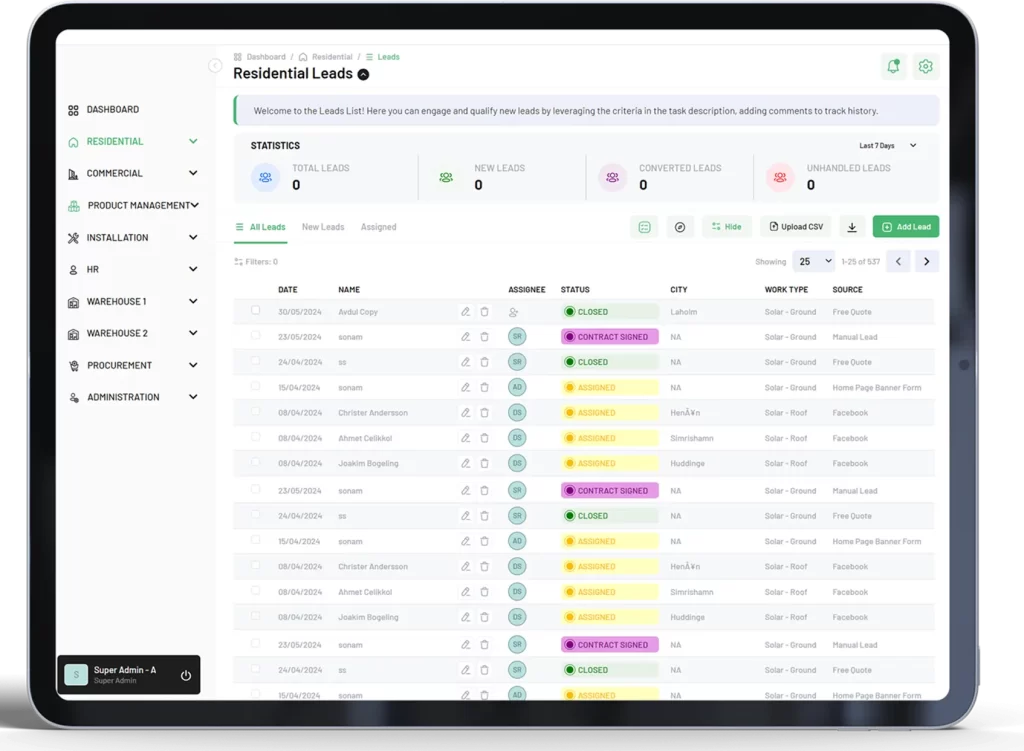Open settings gear in the header

coord(925,67)
